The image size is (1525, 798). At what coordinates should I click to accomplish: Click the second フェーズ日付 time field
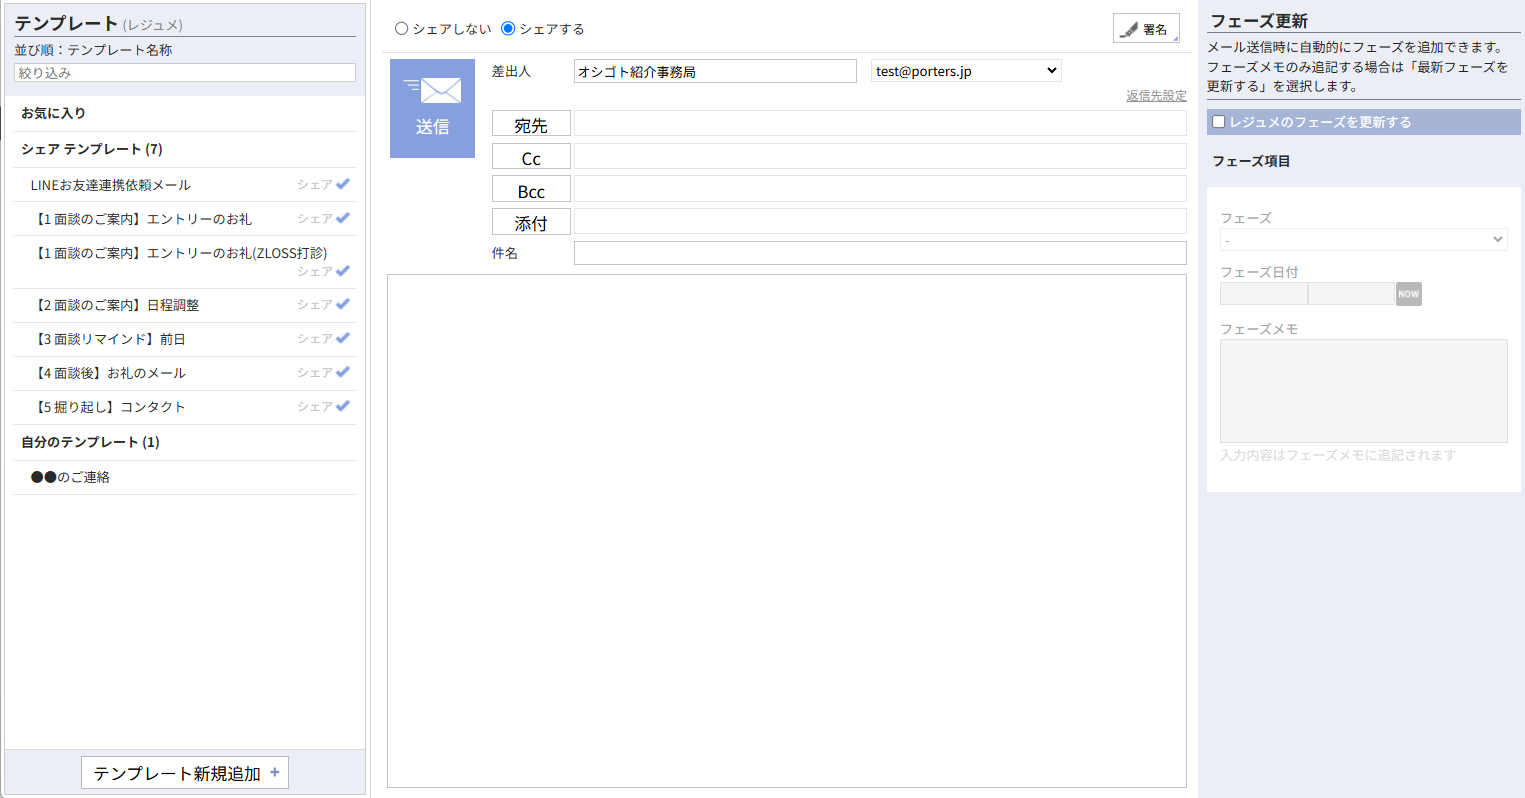1351,293
